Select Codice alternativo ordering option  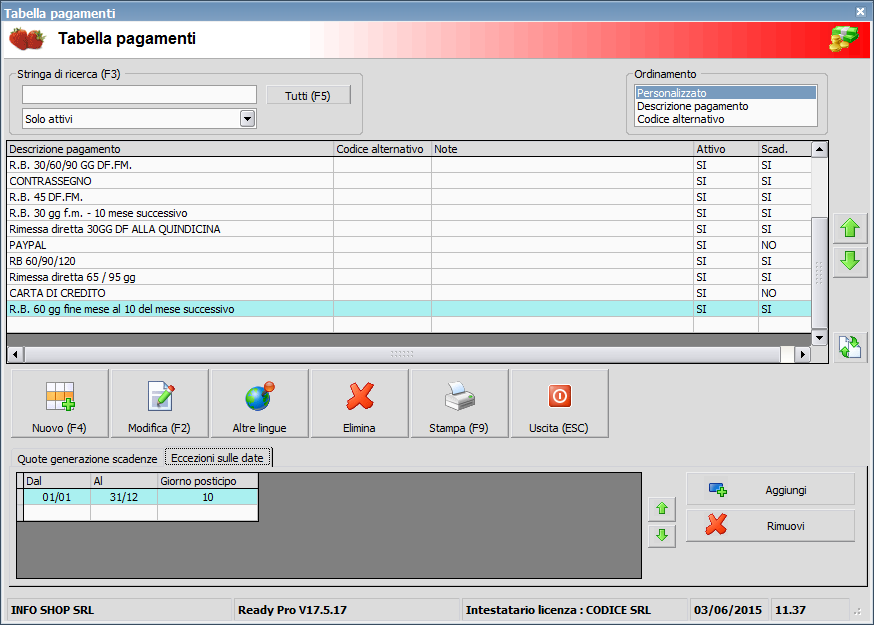[x=726, y=119]
